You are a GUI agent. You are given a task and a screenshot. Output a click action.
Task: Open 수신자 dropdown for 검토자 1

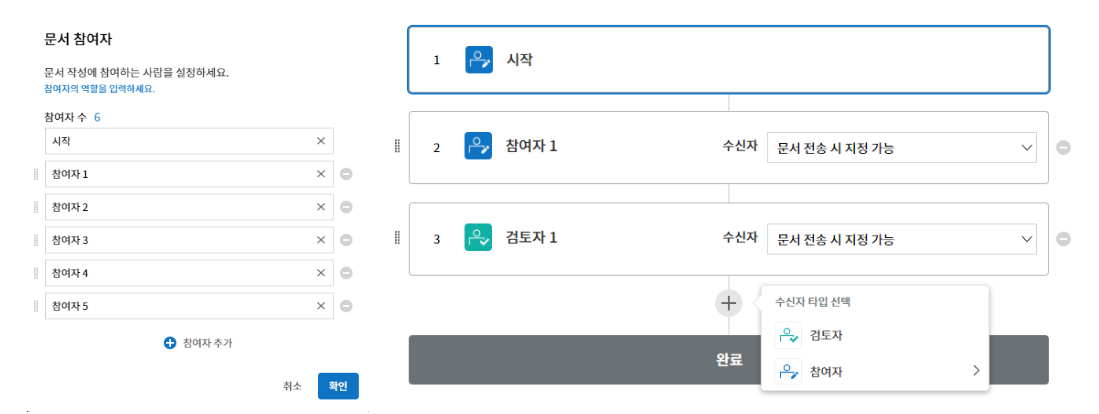tap(902, 239)
